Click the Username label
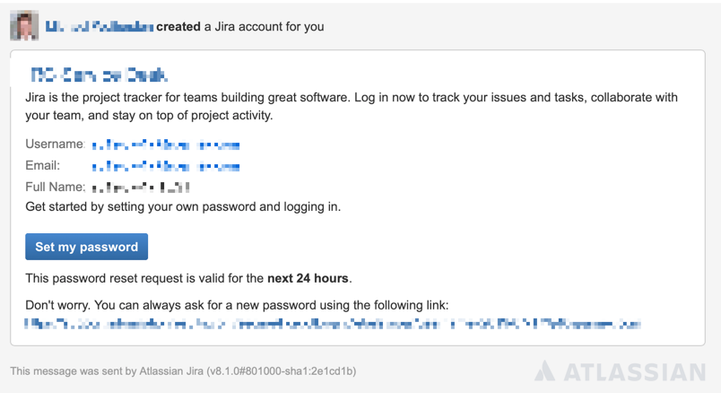This screenshot has width=721, height=393. (x=55, y=144)
